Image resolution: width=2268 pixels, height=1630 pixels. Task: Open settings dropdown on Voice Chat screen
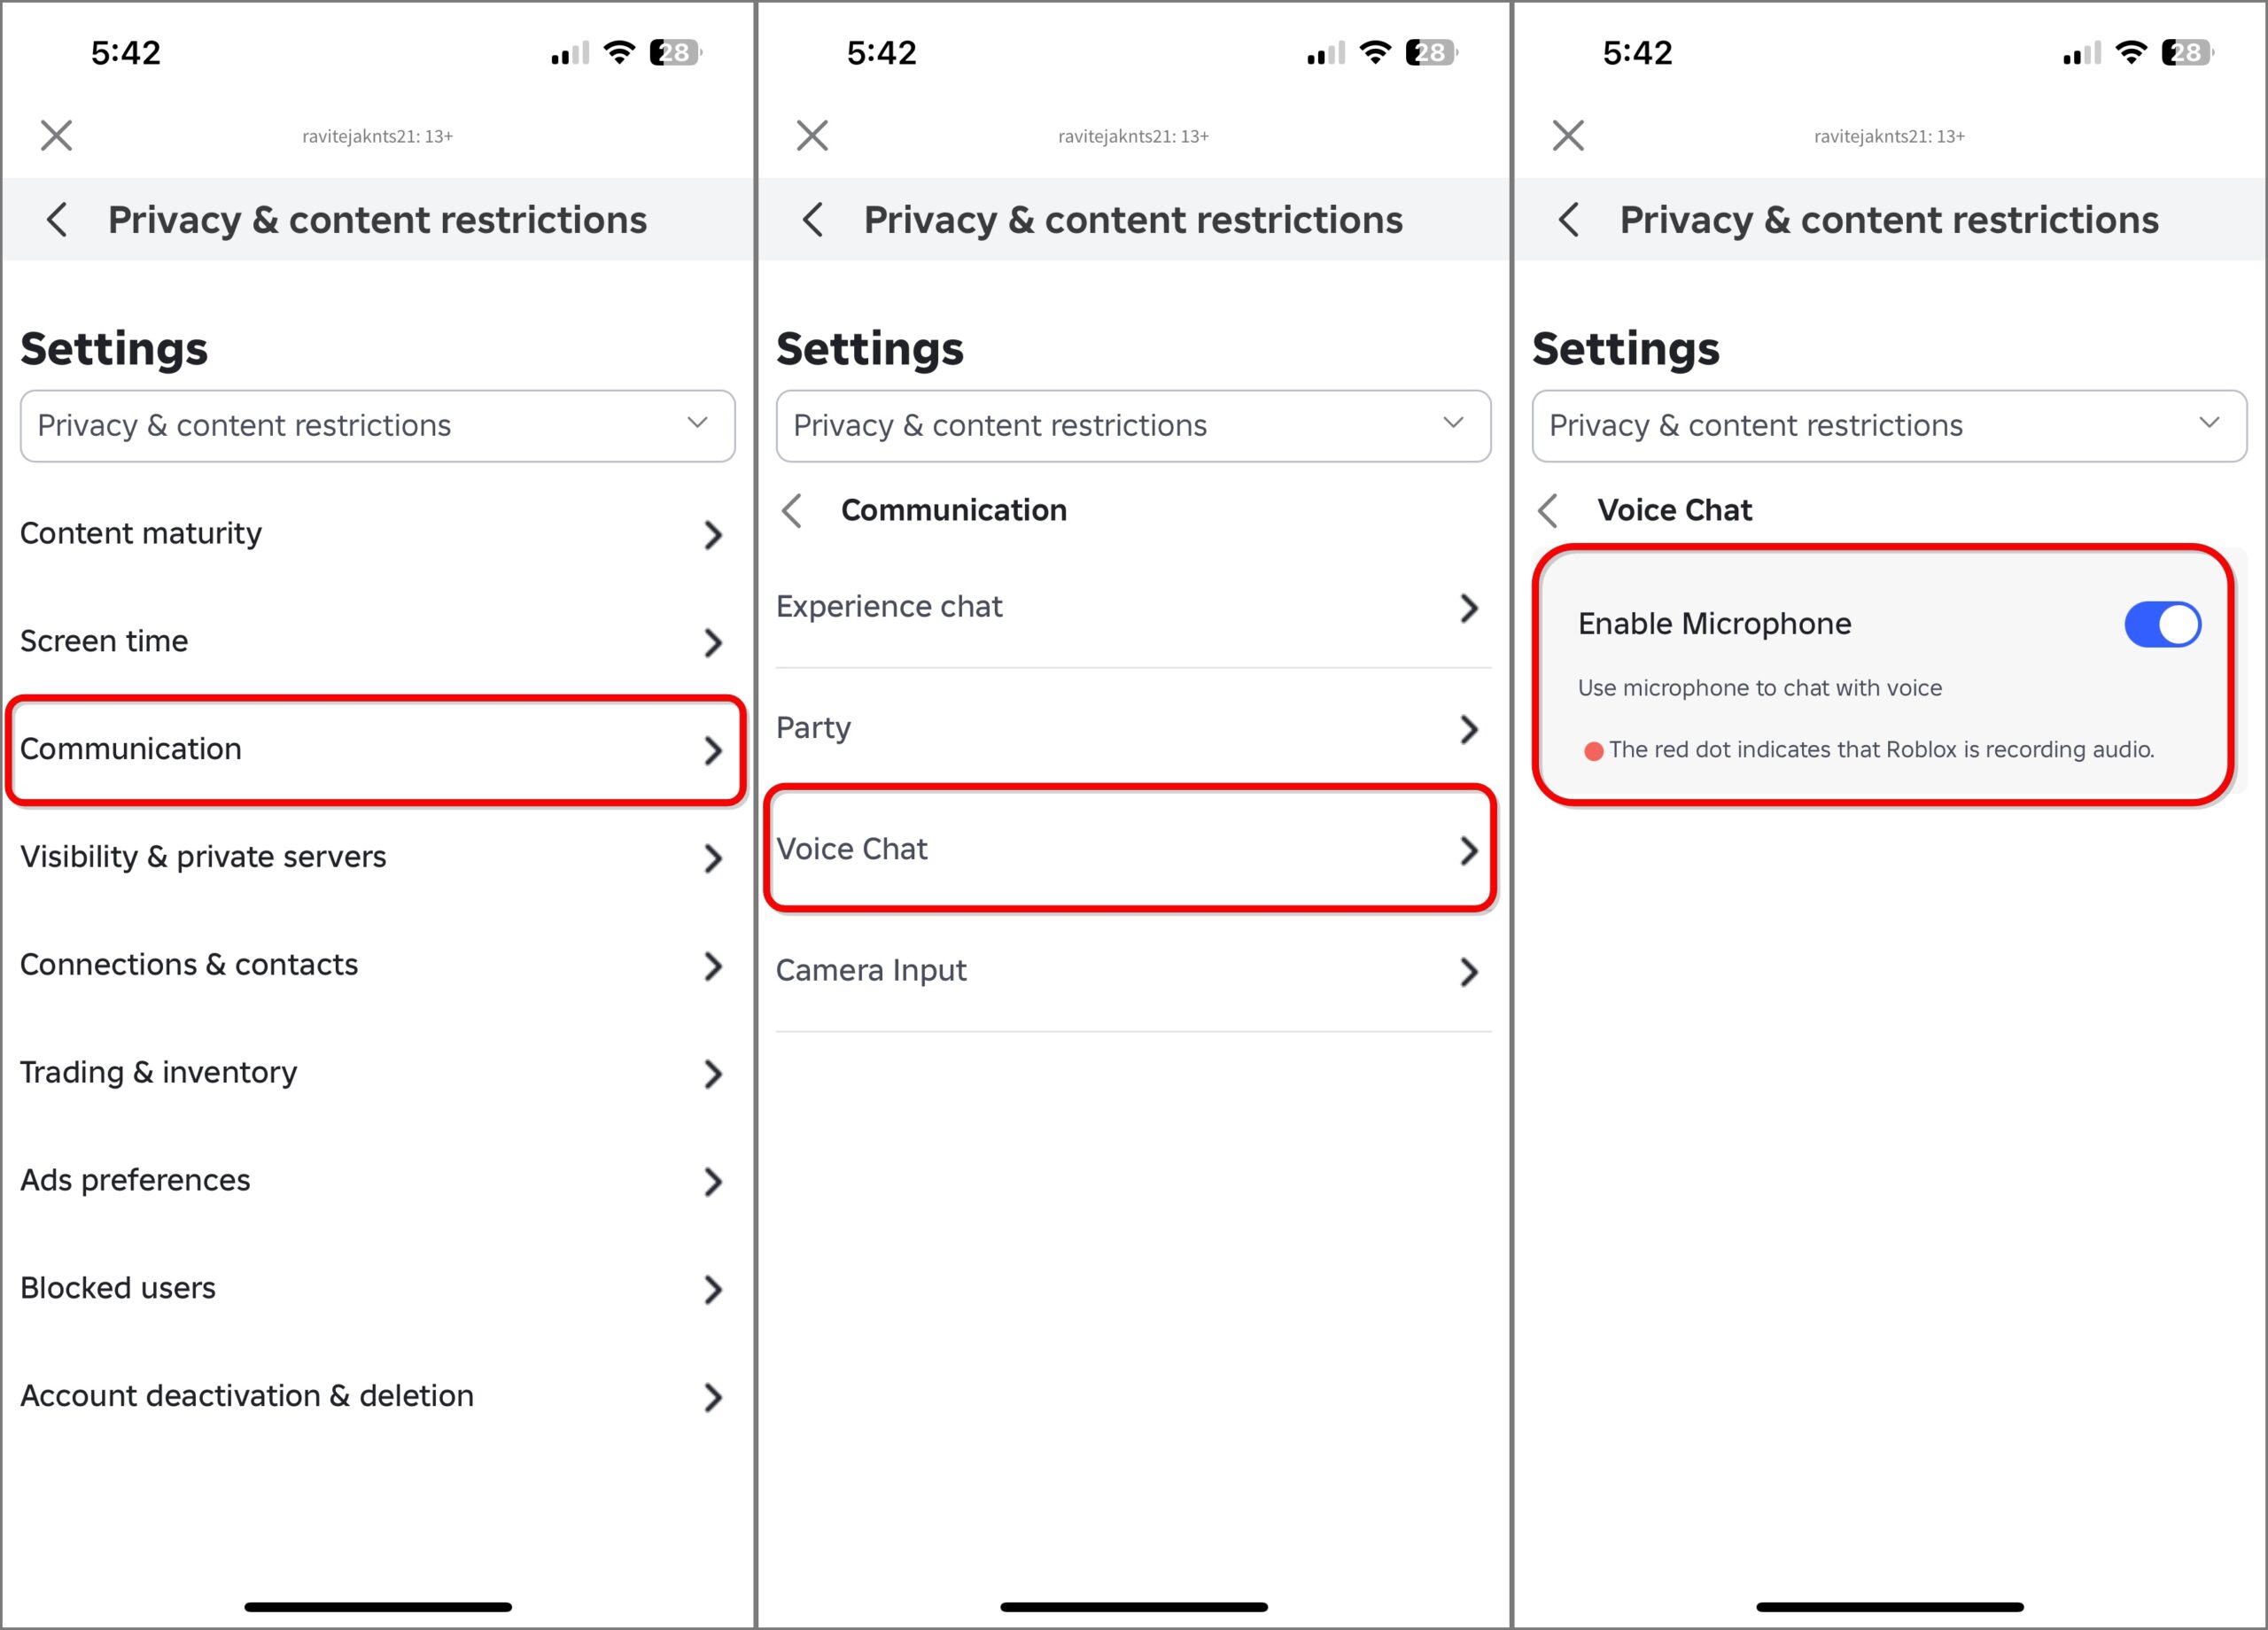(1888, 426)
